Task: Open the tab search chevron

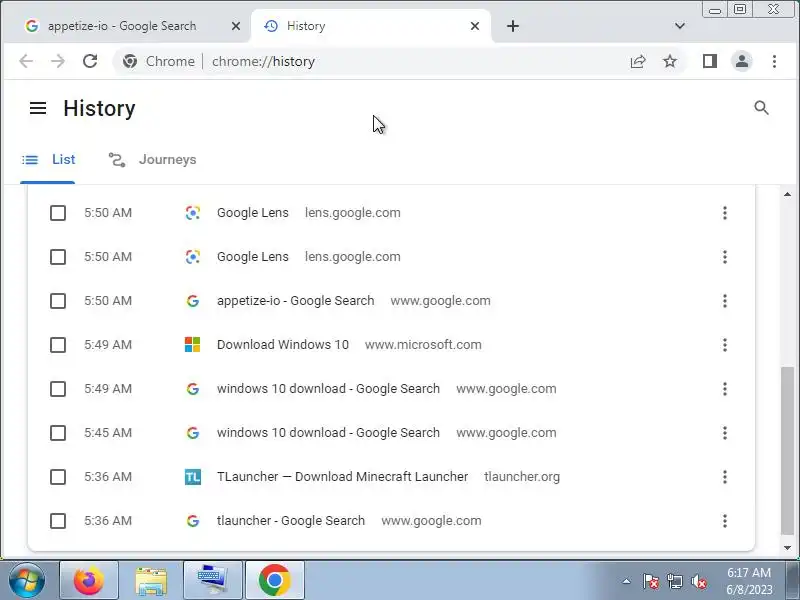Action: [x=680, y=26]
